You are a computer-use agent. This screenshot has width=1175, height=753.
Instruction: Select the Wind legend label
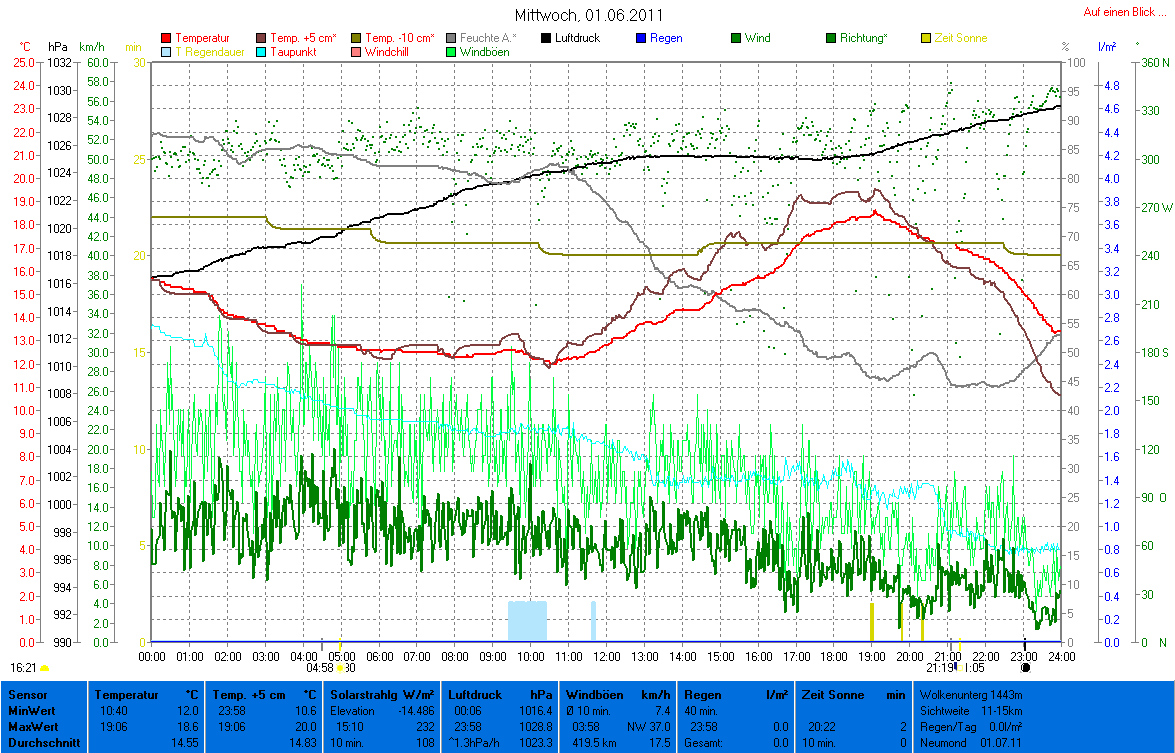tap(758, 38)
